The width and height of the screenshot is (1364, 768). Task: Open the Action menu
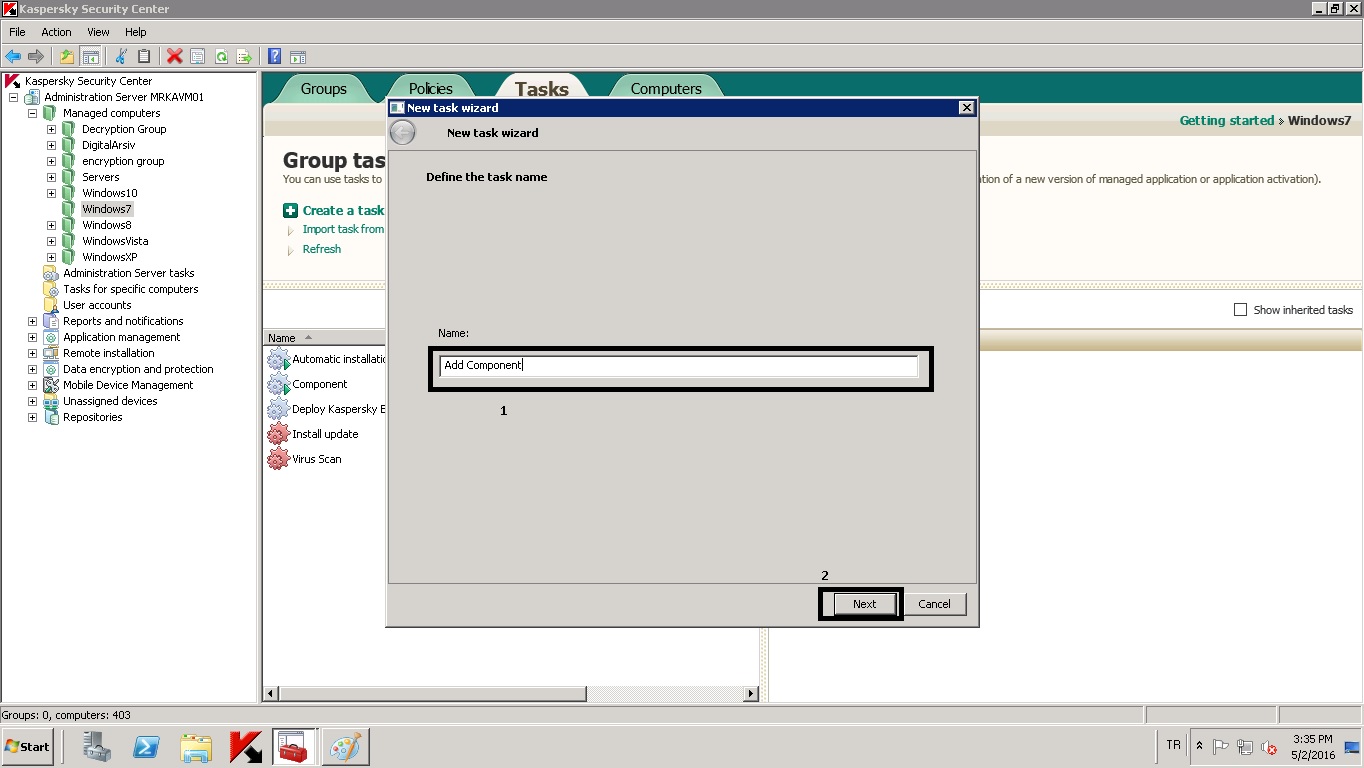pyautogui.click(x=56, y=32)
